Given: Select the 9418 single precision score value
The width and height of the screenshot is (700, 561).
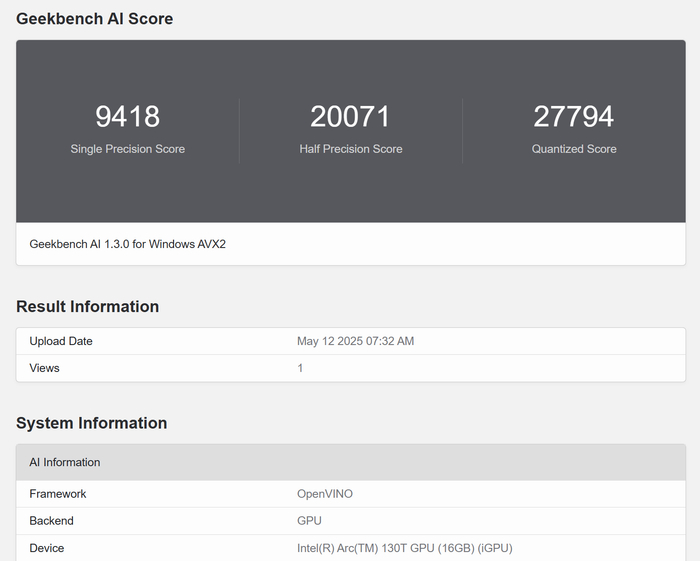Looking at the screenshot, I should pos(127,116).
